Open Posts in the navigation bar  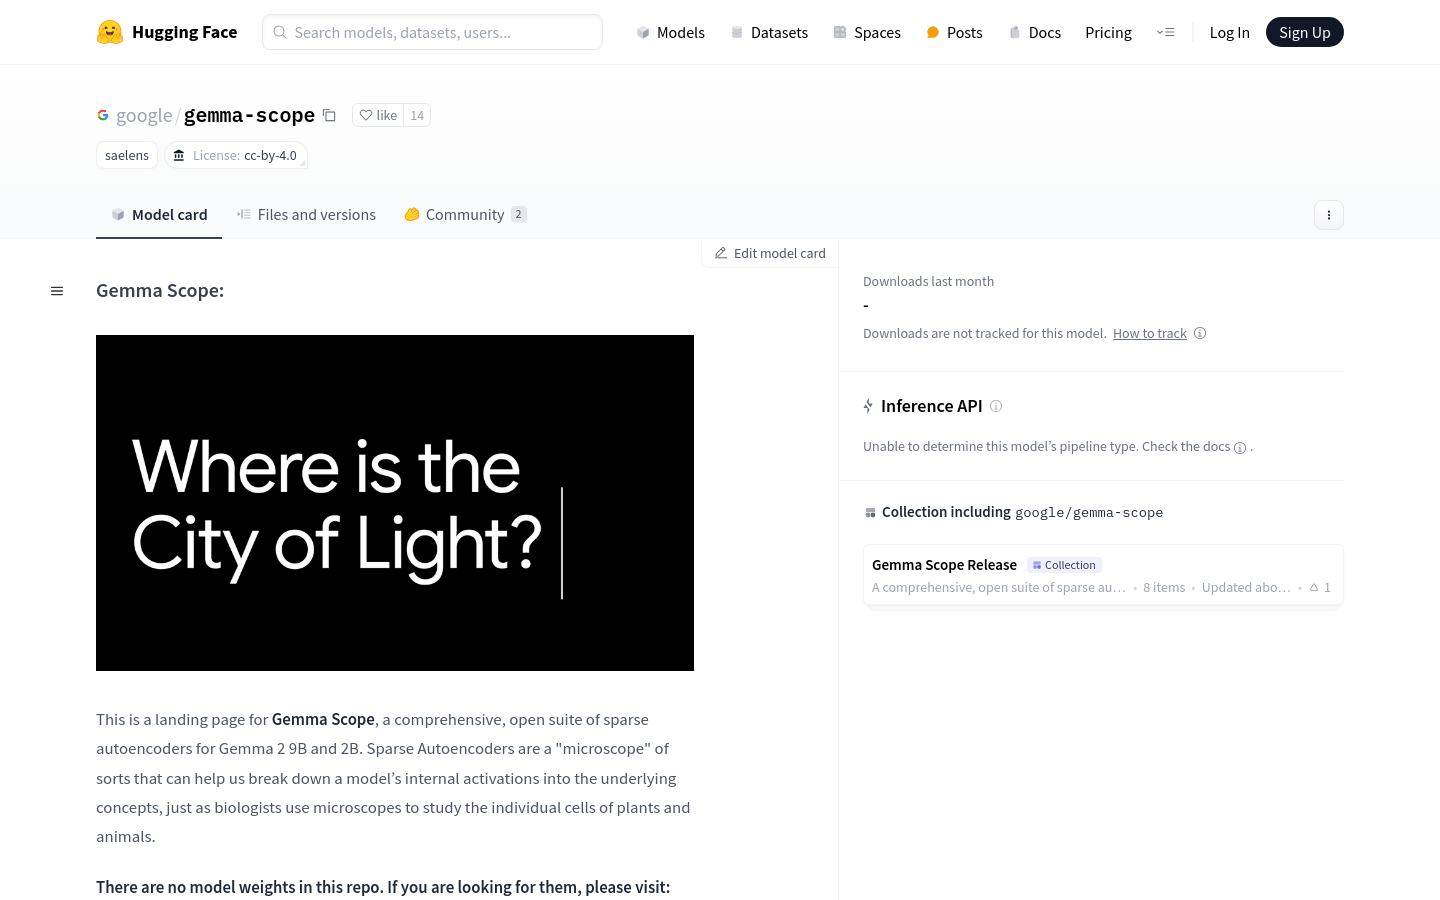(954, 32)
